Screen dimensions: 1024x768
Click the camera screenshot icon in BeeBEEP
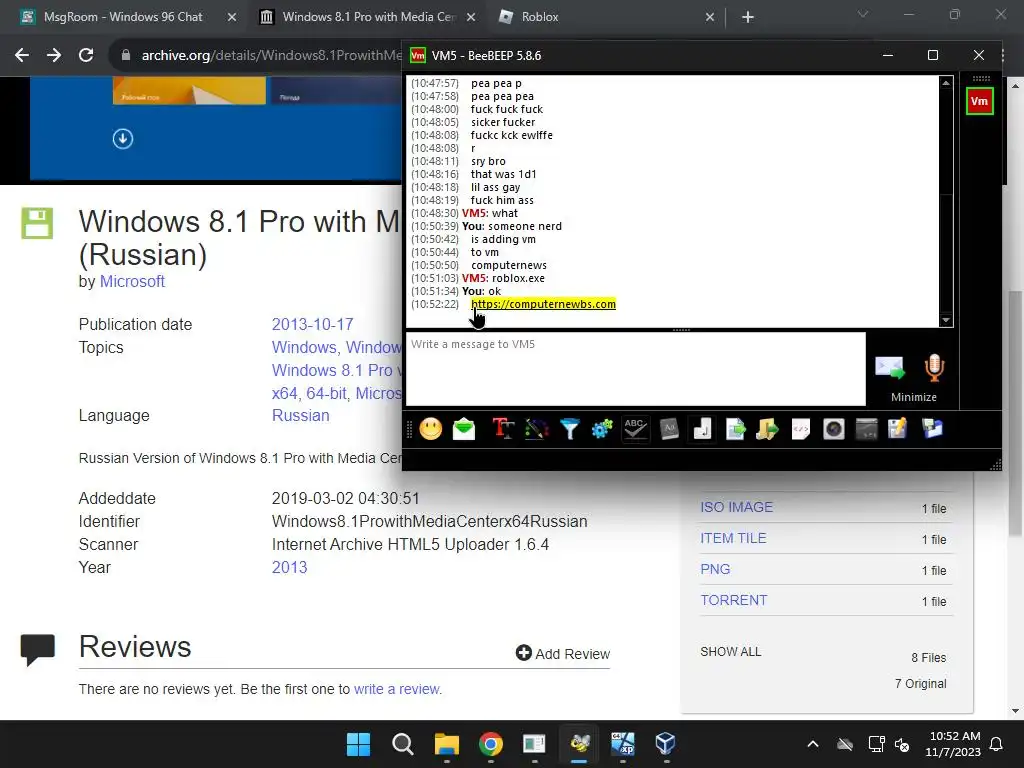pos(834,429)
